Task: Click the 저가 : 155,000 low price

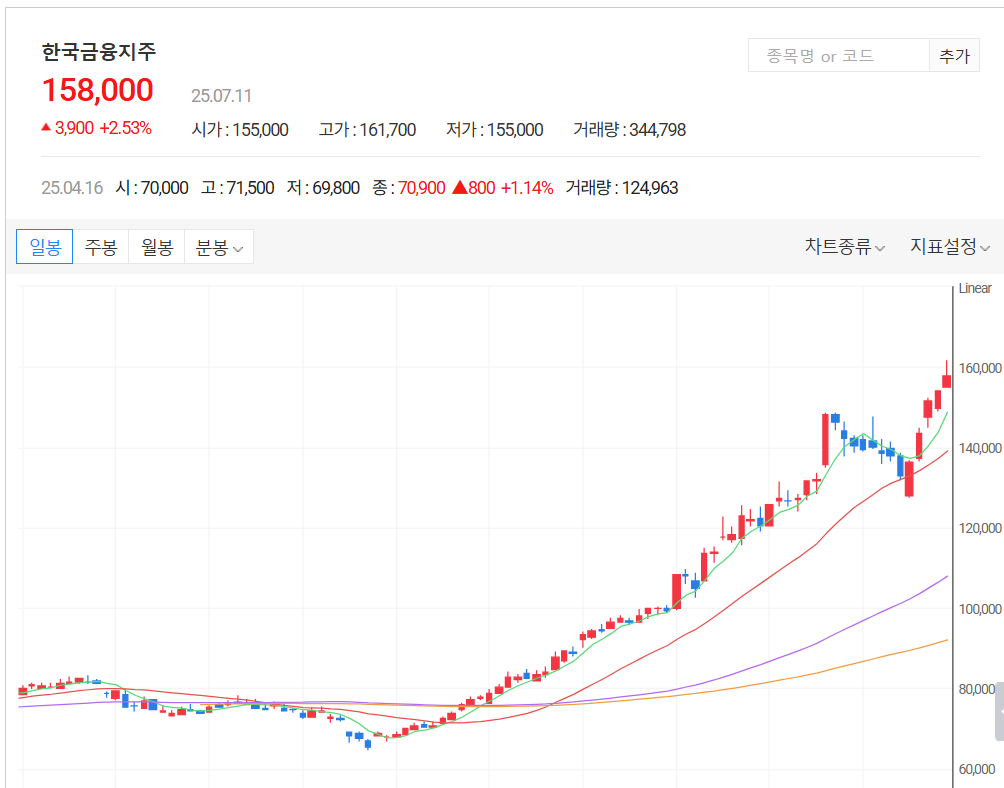Action: pos(495,130)
